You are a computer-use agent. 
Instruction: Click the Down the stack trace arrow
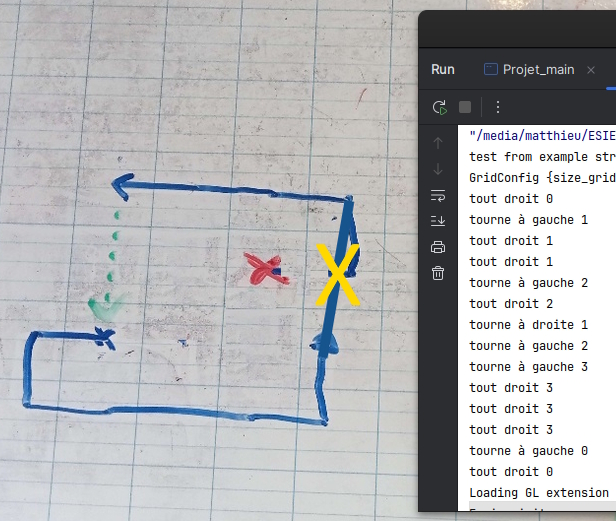pos(438,169)
